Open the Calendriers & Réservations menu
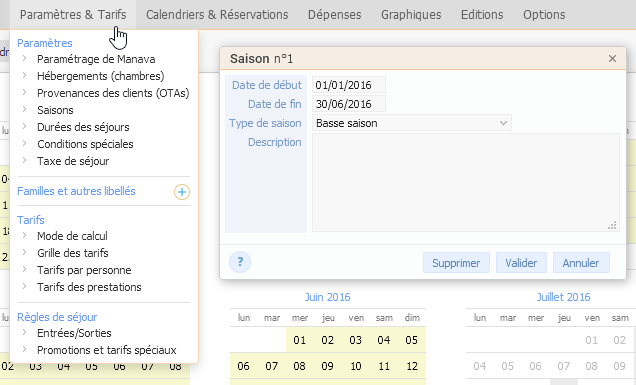 tap(217, 15)
